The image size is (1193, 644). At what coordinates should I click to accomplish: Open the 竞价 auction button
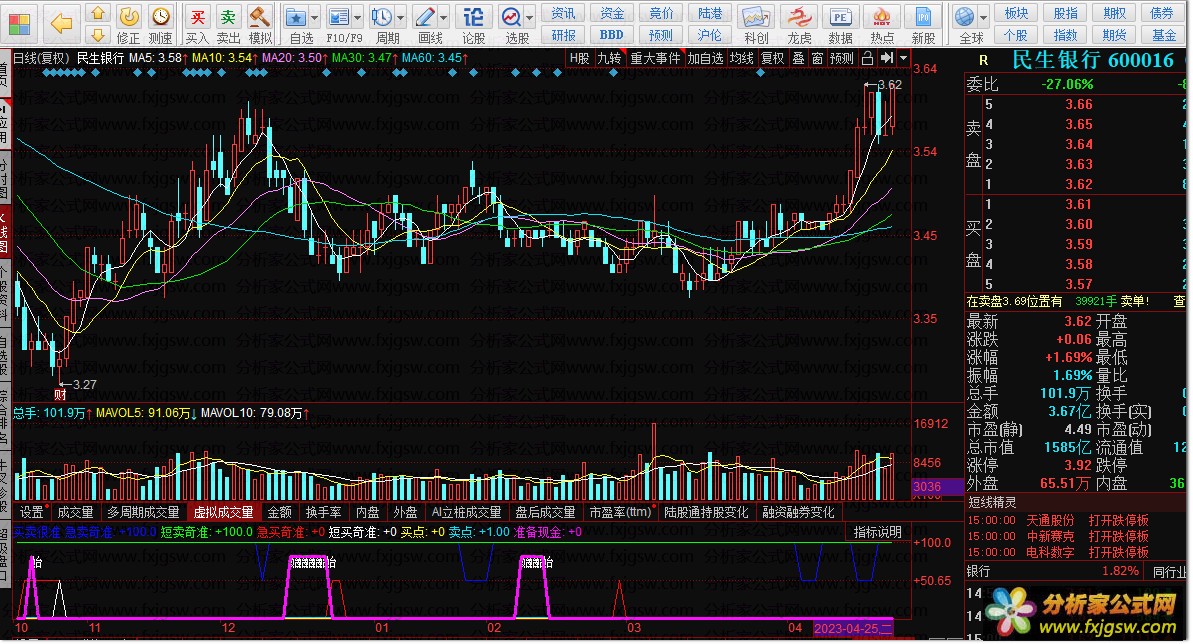(661, 13)
